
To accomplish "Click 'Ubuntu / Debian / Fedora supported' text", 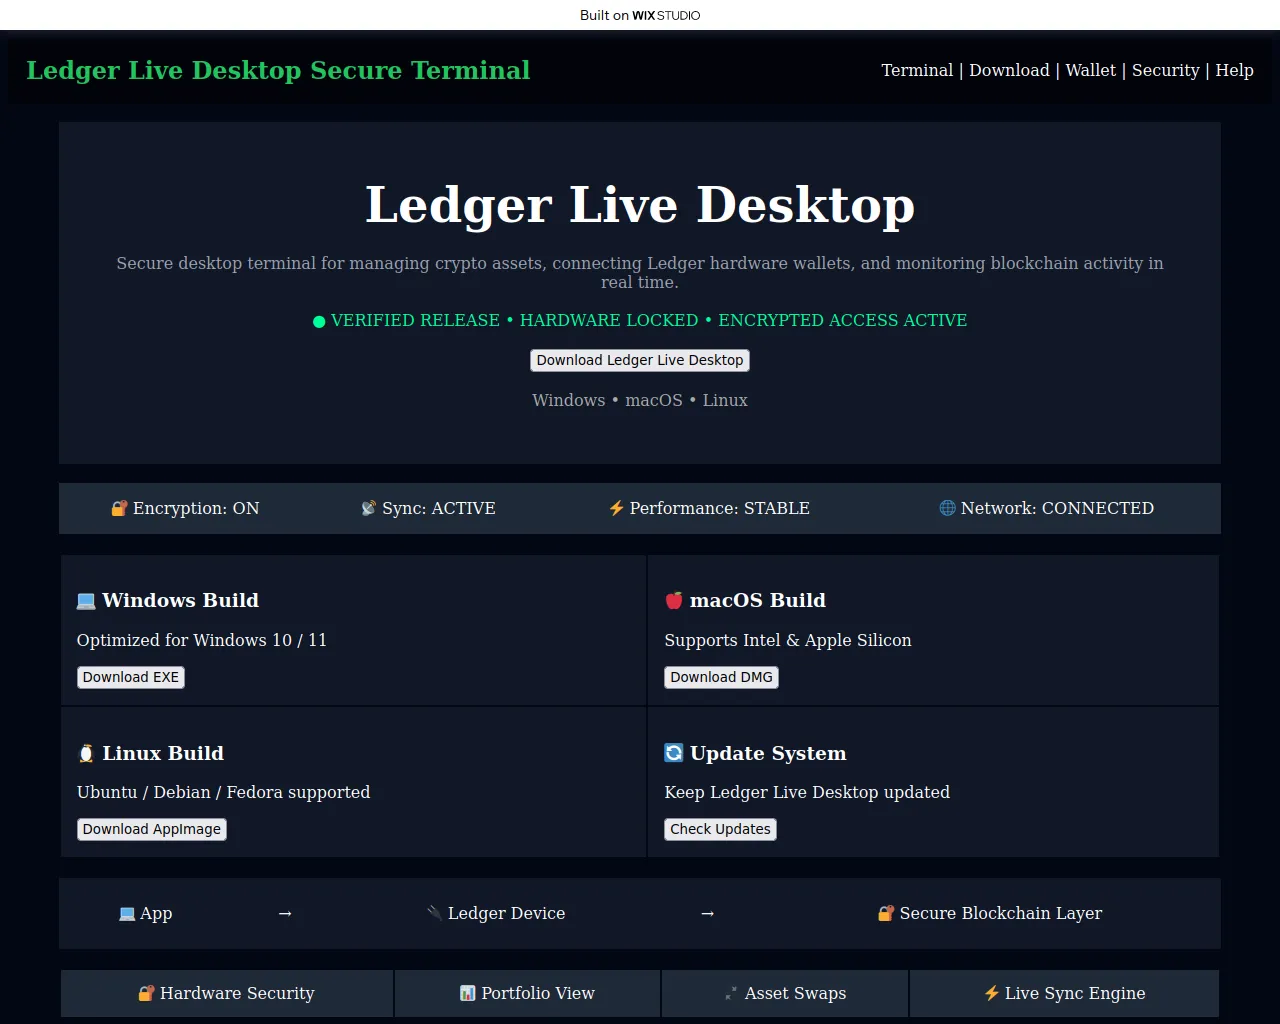I will tap(223, 792).
